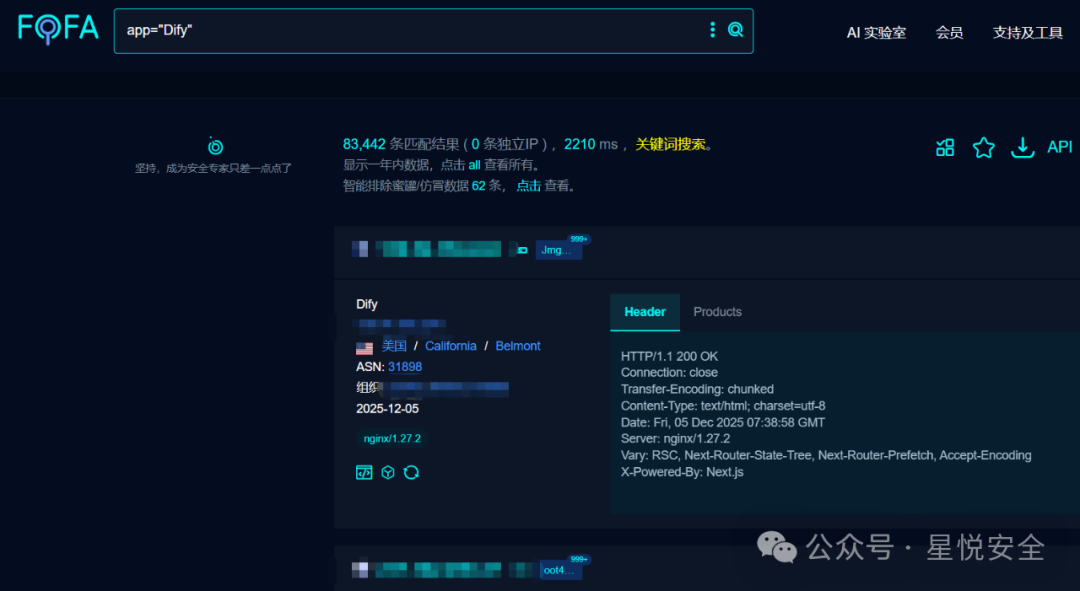
Task: Open 会员 menu
Action: click(x=948, y=32)
